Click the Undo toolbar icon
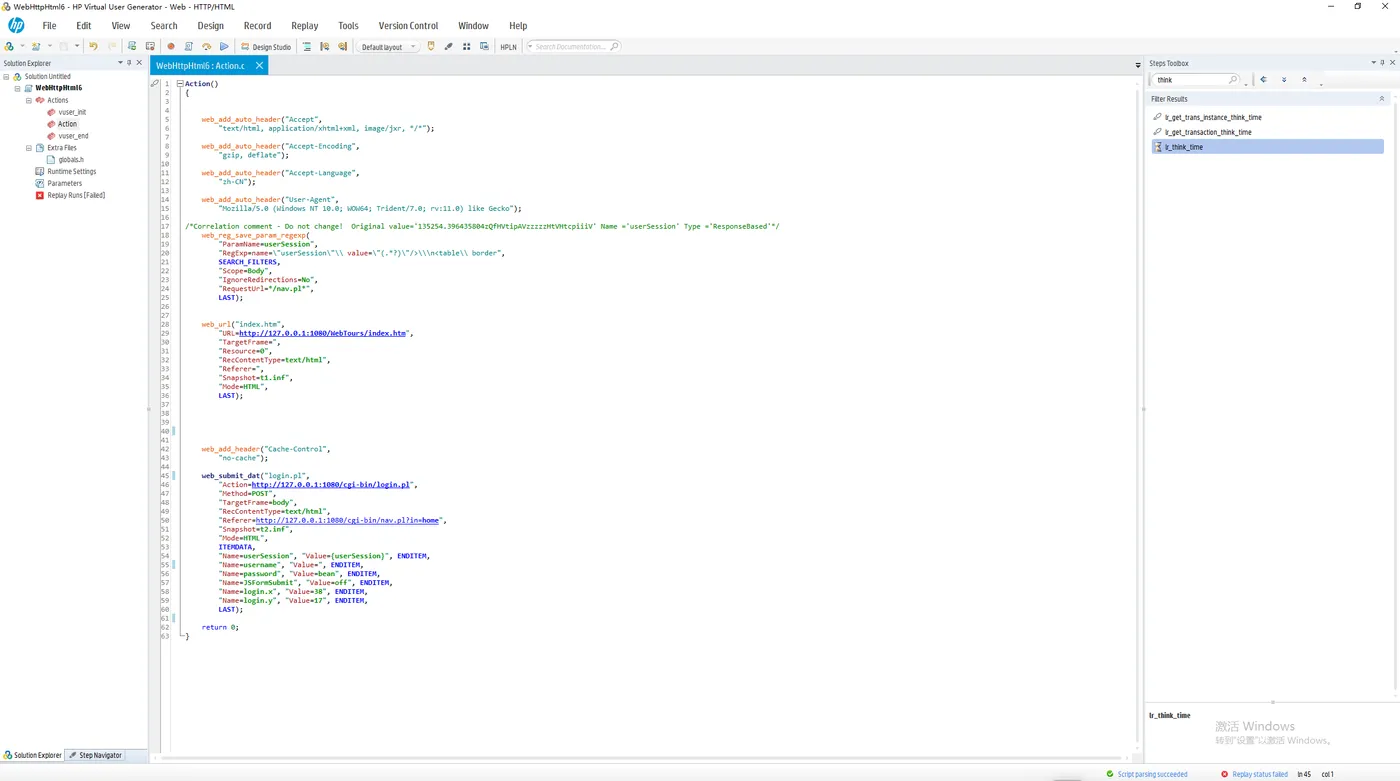Image resolution: width=1400 pixels, height=781 pixels. click(x=93, y=46)
